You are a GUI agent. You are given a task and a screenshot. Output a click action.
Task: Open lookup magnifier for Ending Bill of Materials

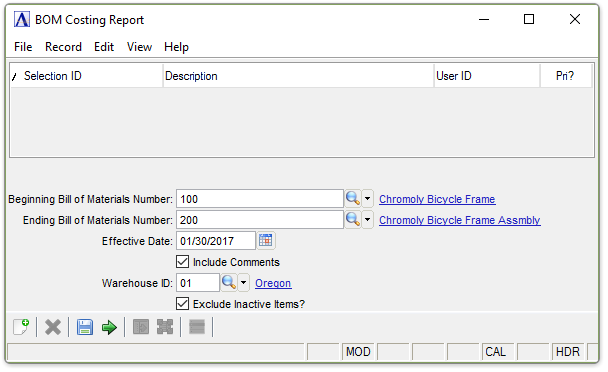click(x=352, y=220)
